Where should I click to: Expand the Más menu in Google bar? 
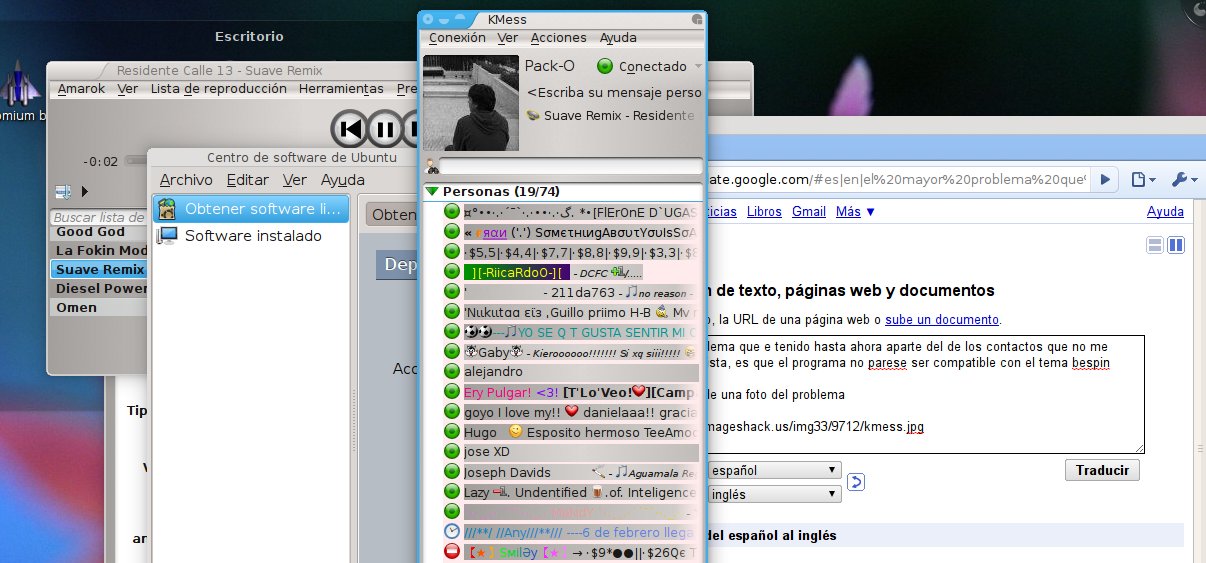tap(855, 212)
